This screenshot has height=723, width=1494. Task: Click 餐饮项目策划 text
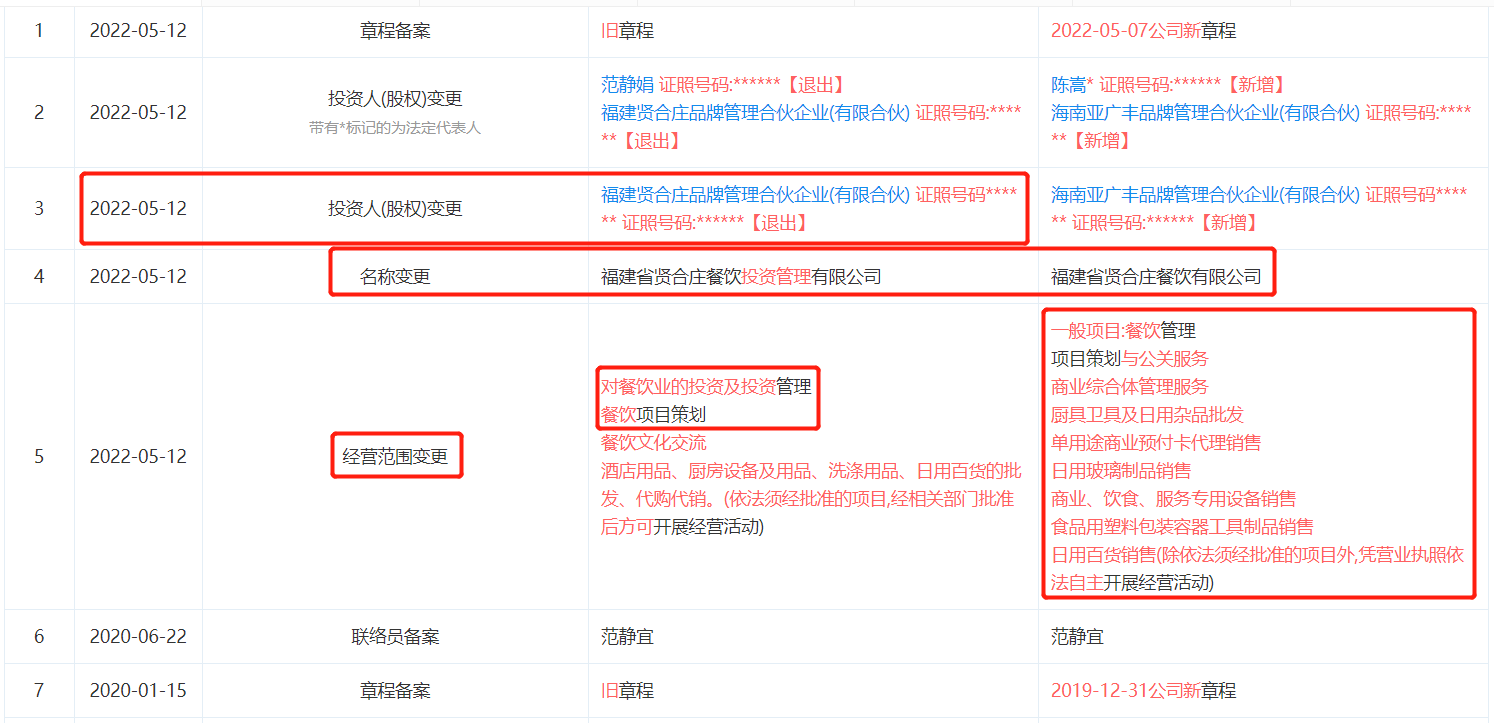coord(653,414)
